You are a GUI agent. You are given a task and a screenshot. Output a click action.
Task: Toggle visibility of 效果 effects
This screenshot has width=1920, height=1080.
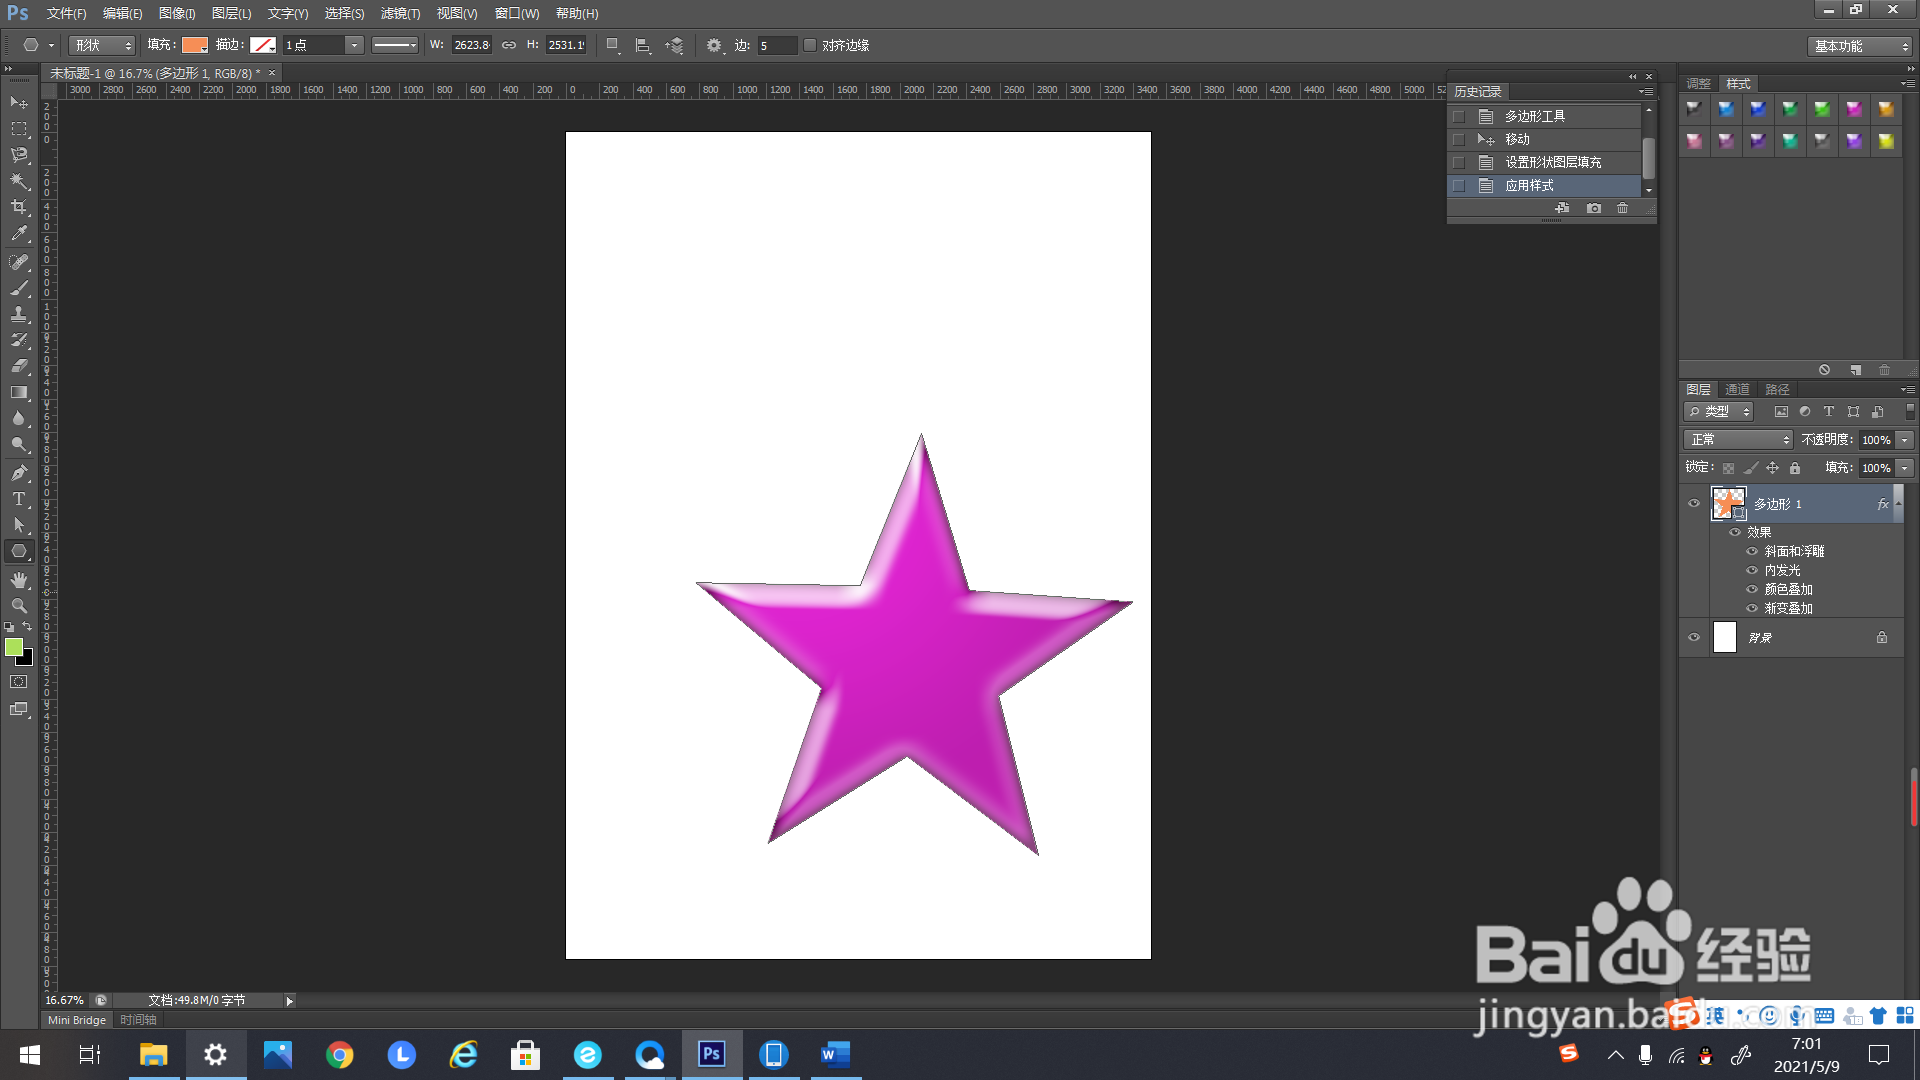pos(1735,532)
